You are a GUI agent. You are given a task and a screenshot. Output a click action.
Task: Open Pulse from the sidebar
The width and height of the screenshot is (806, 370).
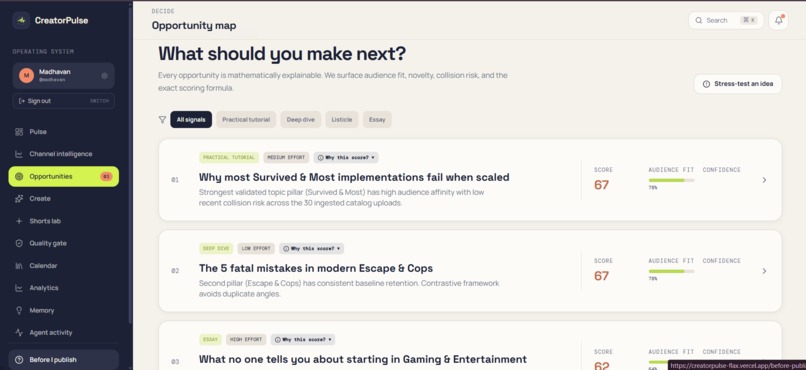point(64,132)
